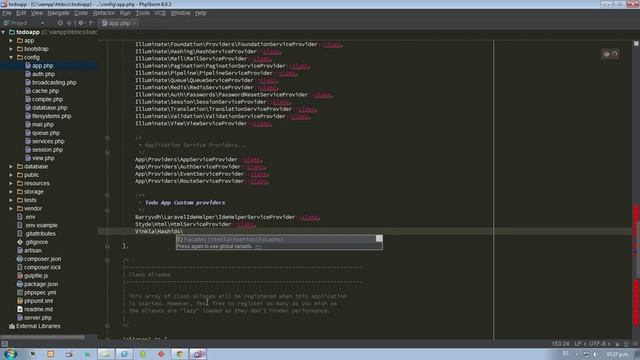
Task: Select readme.md in the project tree
Action: coord(38,309)
